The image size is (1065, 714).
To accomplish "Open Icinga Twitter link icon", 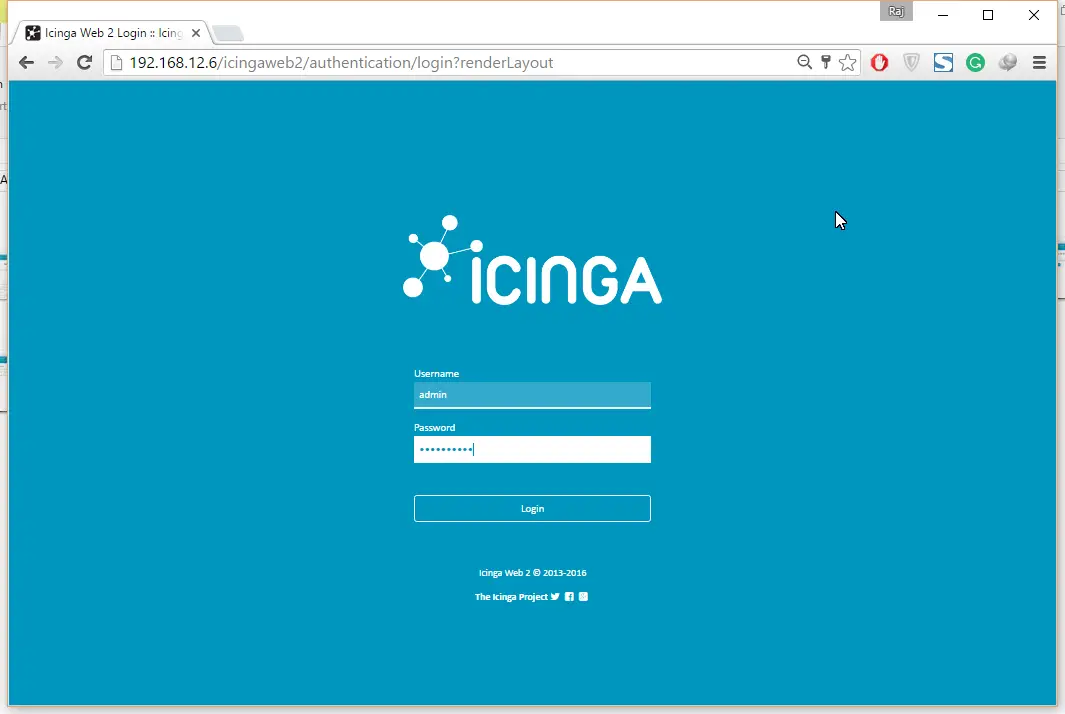I will pos(555,596).
